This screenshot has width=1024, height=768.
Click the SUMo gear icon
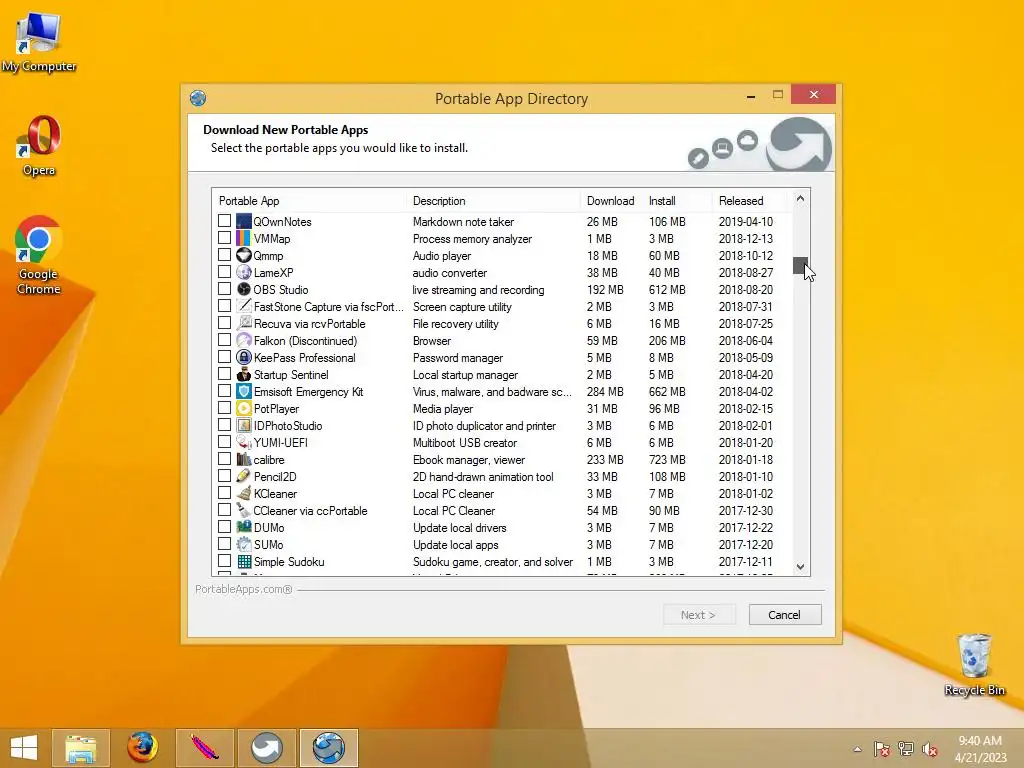click(x=244, y=544)
